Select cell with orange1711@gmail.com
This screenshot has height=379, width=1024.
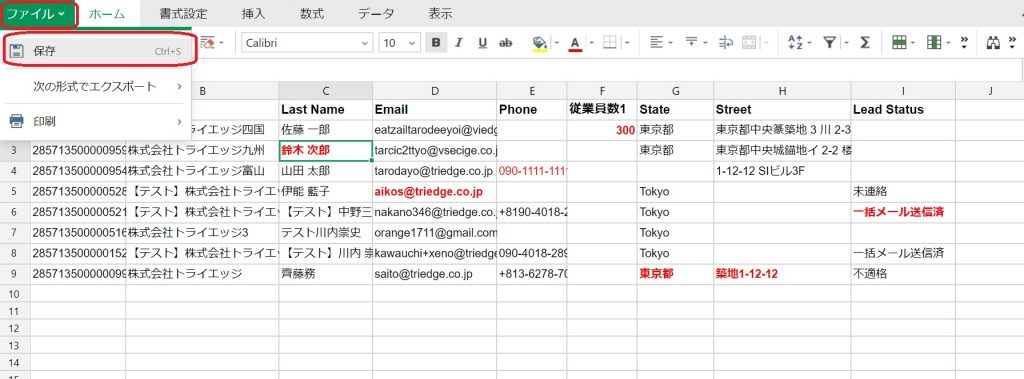434,233
